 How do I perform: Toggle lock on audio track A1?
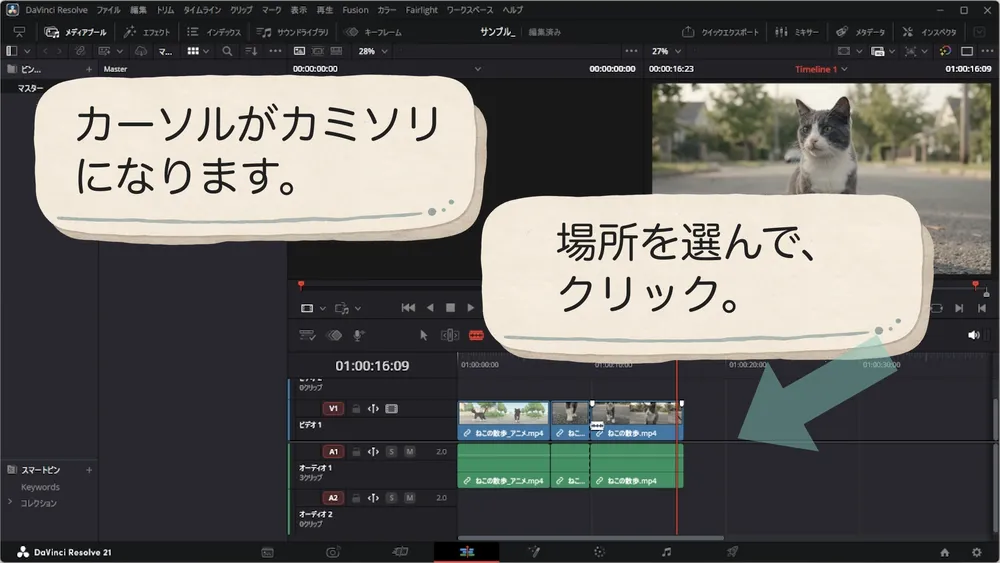coord(356,451)
